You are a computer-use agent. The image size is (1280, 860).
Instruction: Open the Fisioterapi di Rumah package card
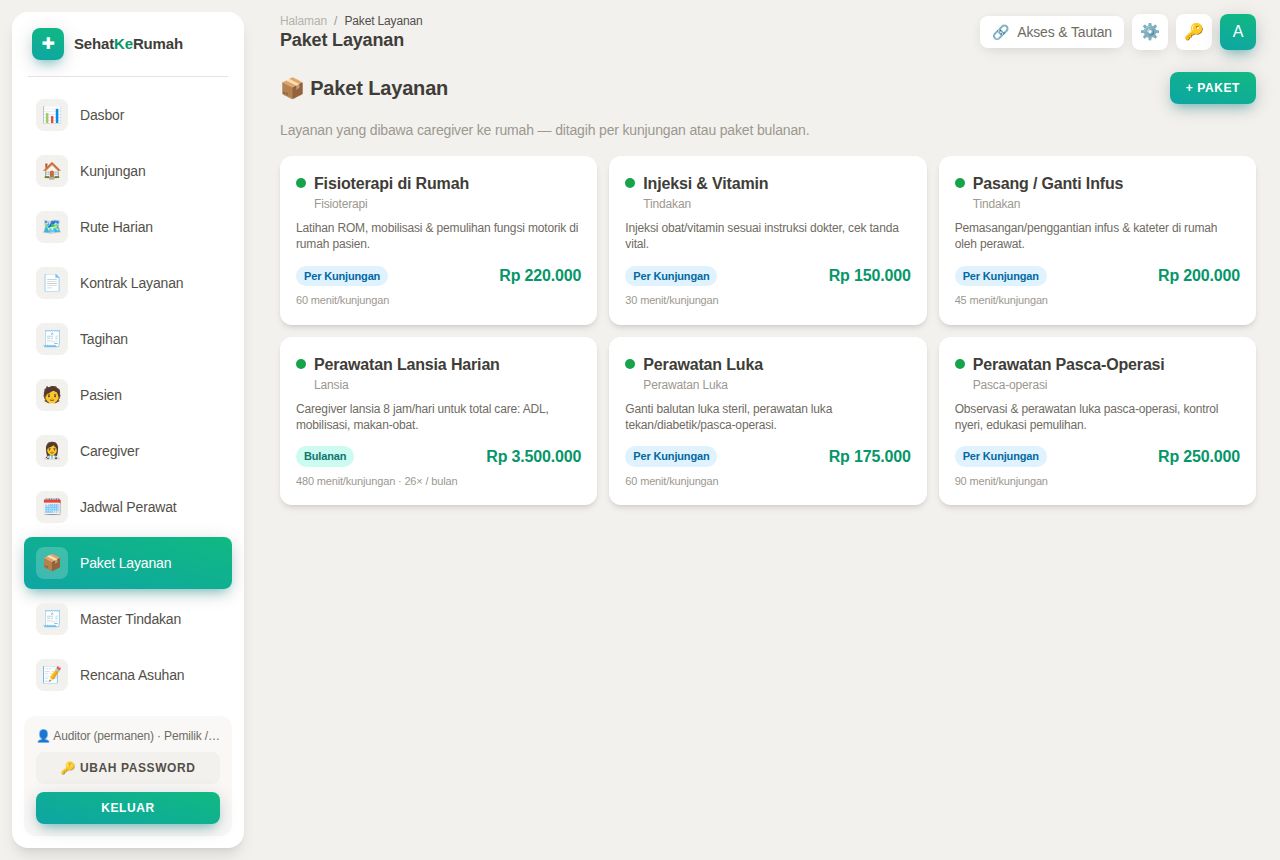438,240
